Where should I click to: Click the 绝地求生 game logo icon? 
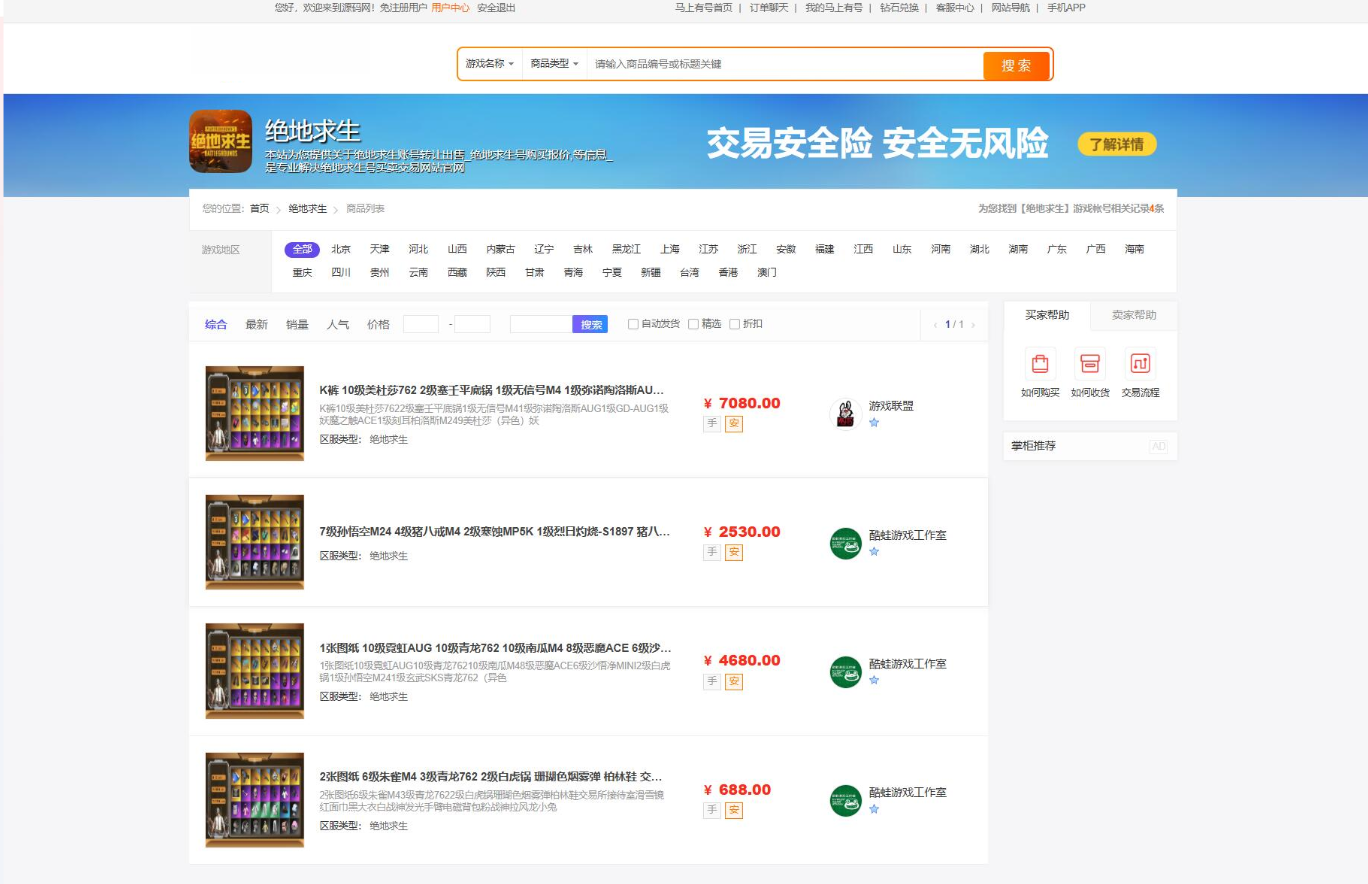[221, 141]
